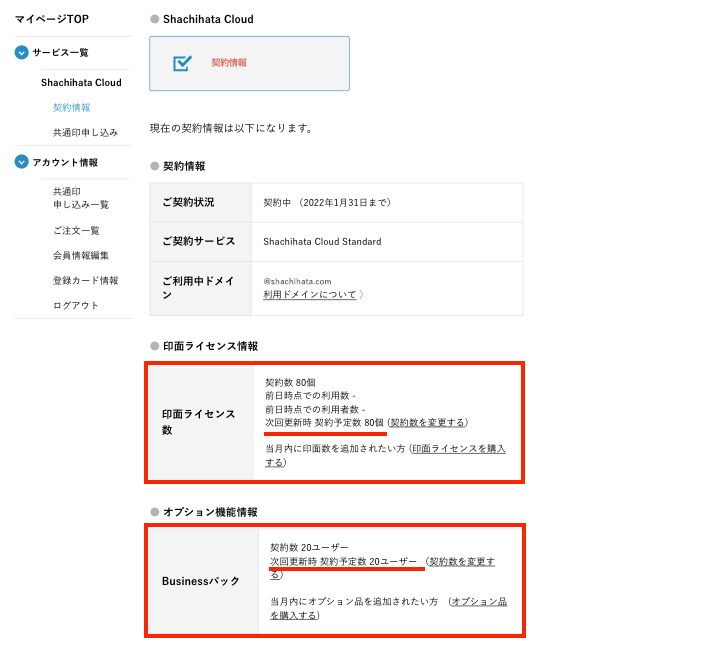Click 契約数を変更する for 印面ライセンス
Image resolution: width=701 pixels, height=656 pixels.
pos(427,423)
